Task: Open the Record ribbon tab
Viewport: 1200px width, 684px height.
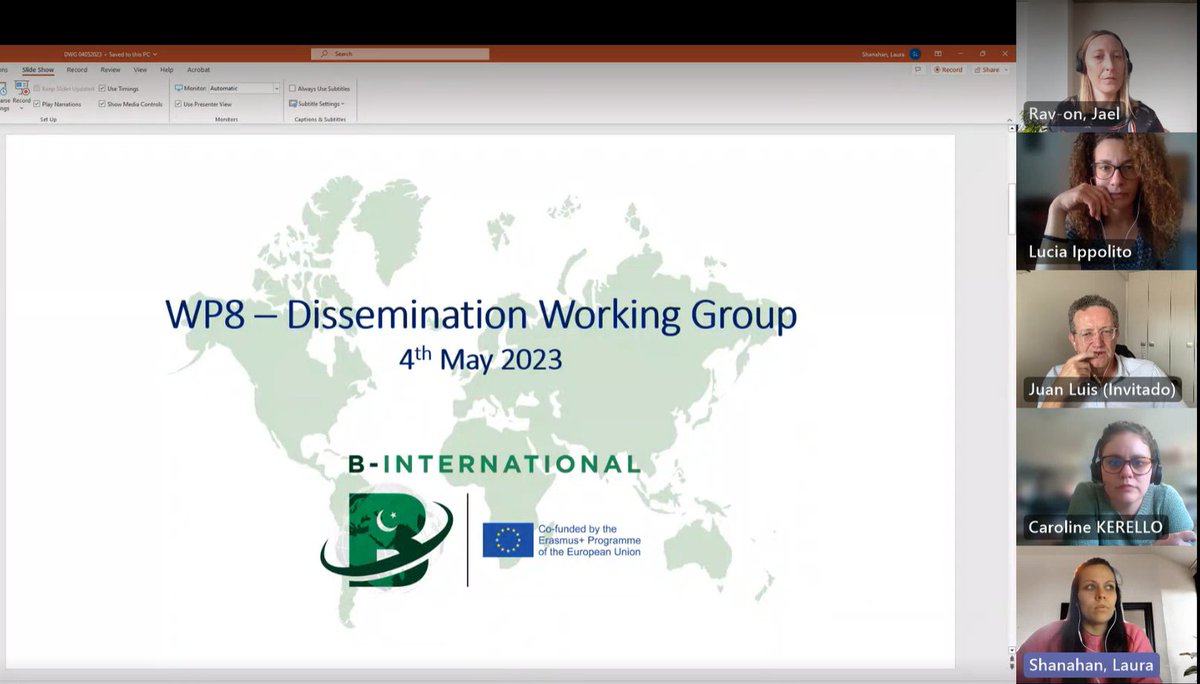Action: (77, 70)
